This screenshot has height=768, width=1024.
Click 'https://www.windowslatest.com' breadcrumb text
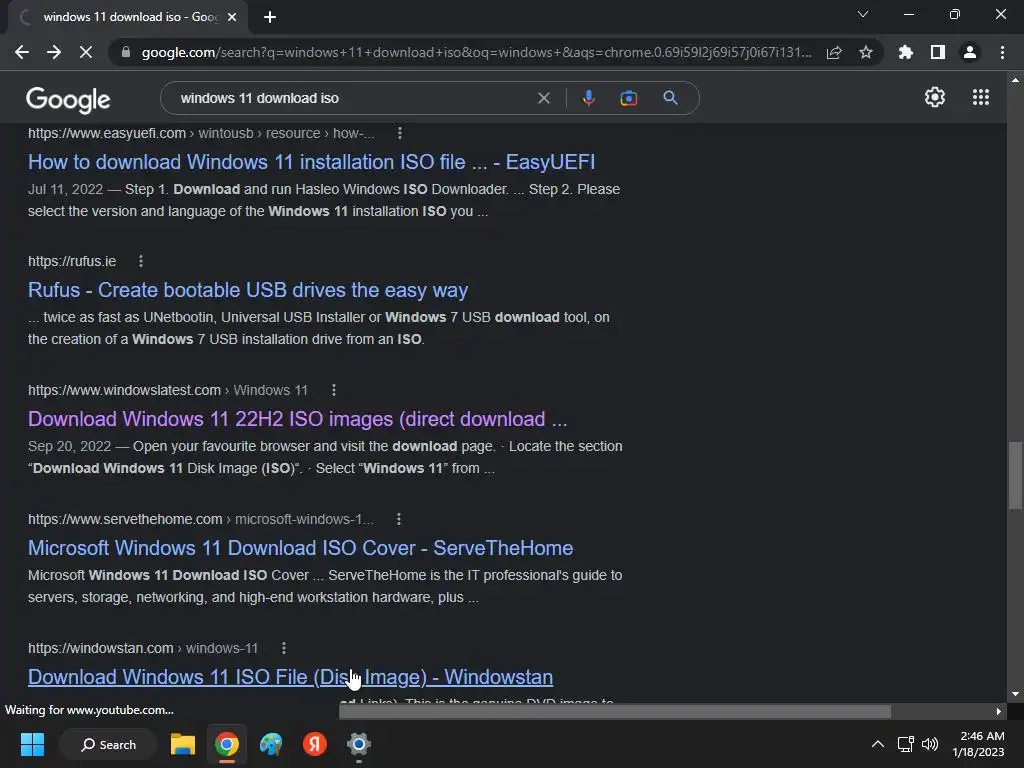[x=124, y=390]
